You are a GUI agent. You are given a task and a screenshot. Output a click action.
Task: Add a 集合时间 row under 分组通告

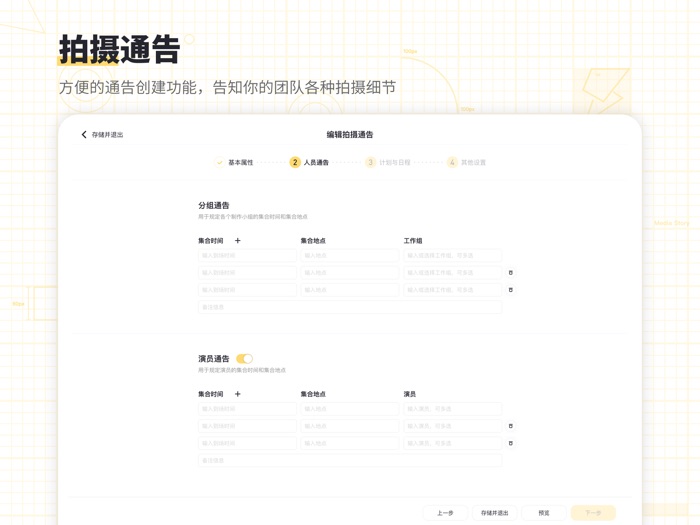tap(238, 241)
